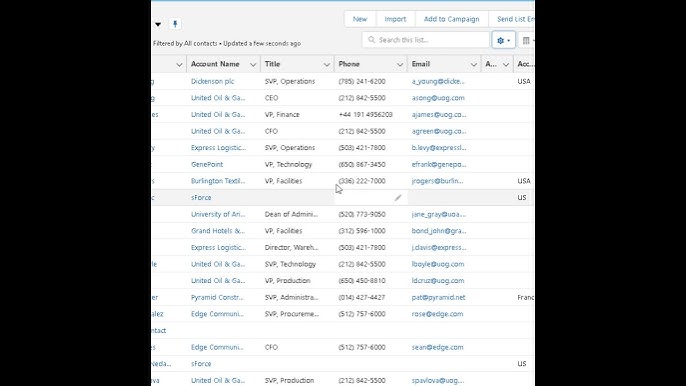Click the table display columns icon
Viewport: 686px width, 386px height.
[527, 40]
